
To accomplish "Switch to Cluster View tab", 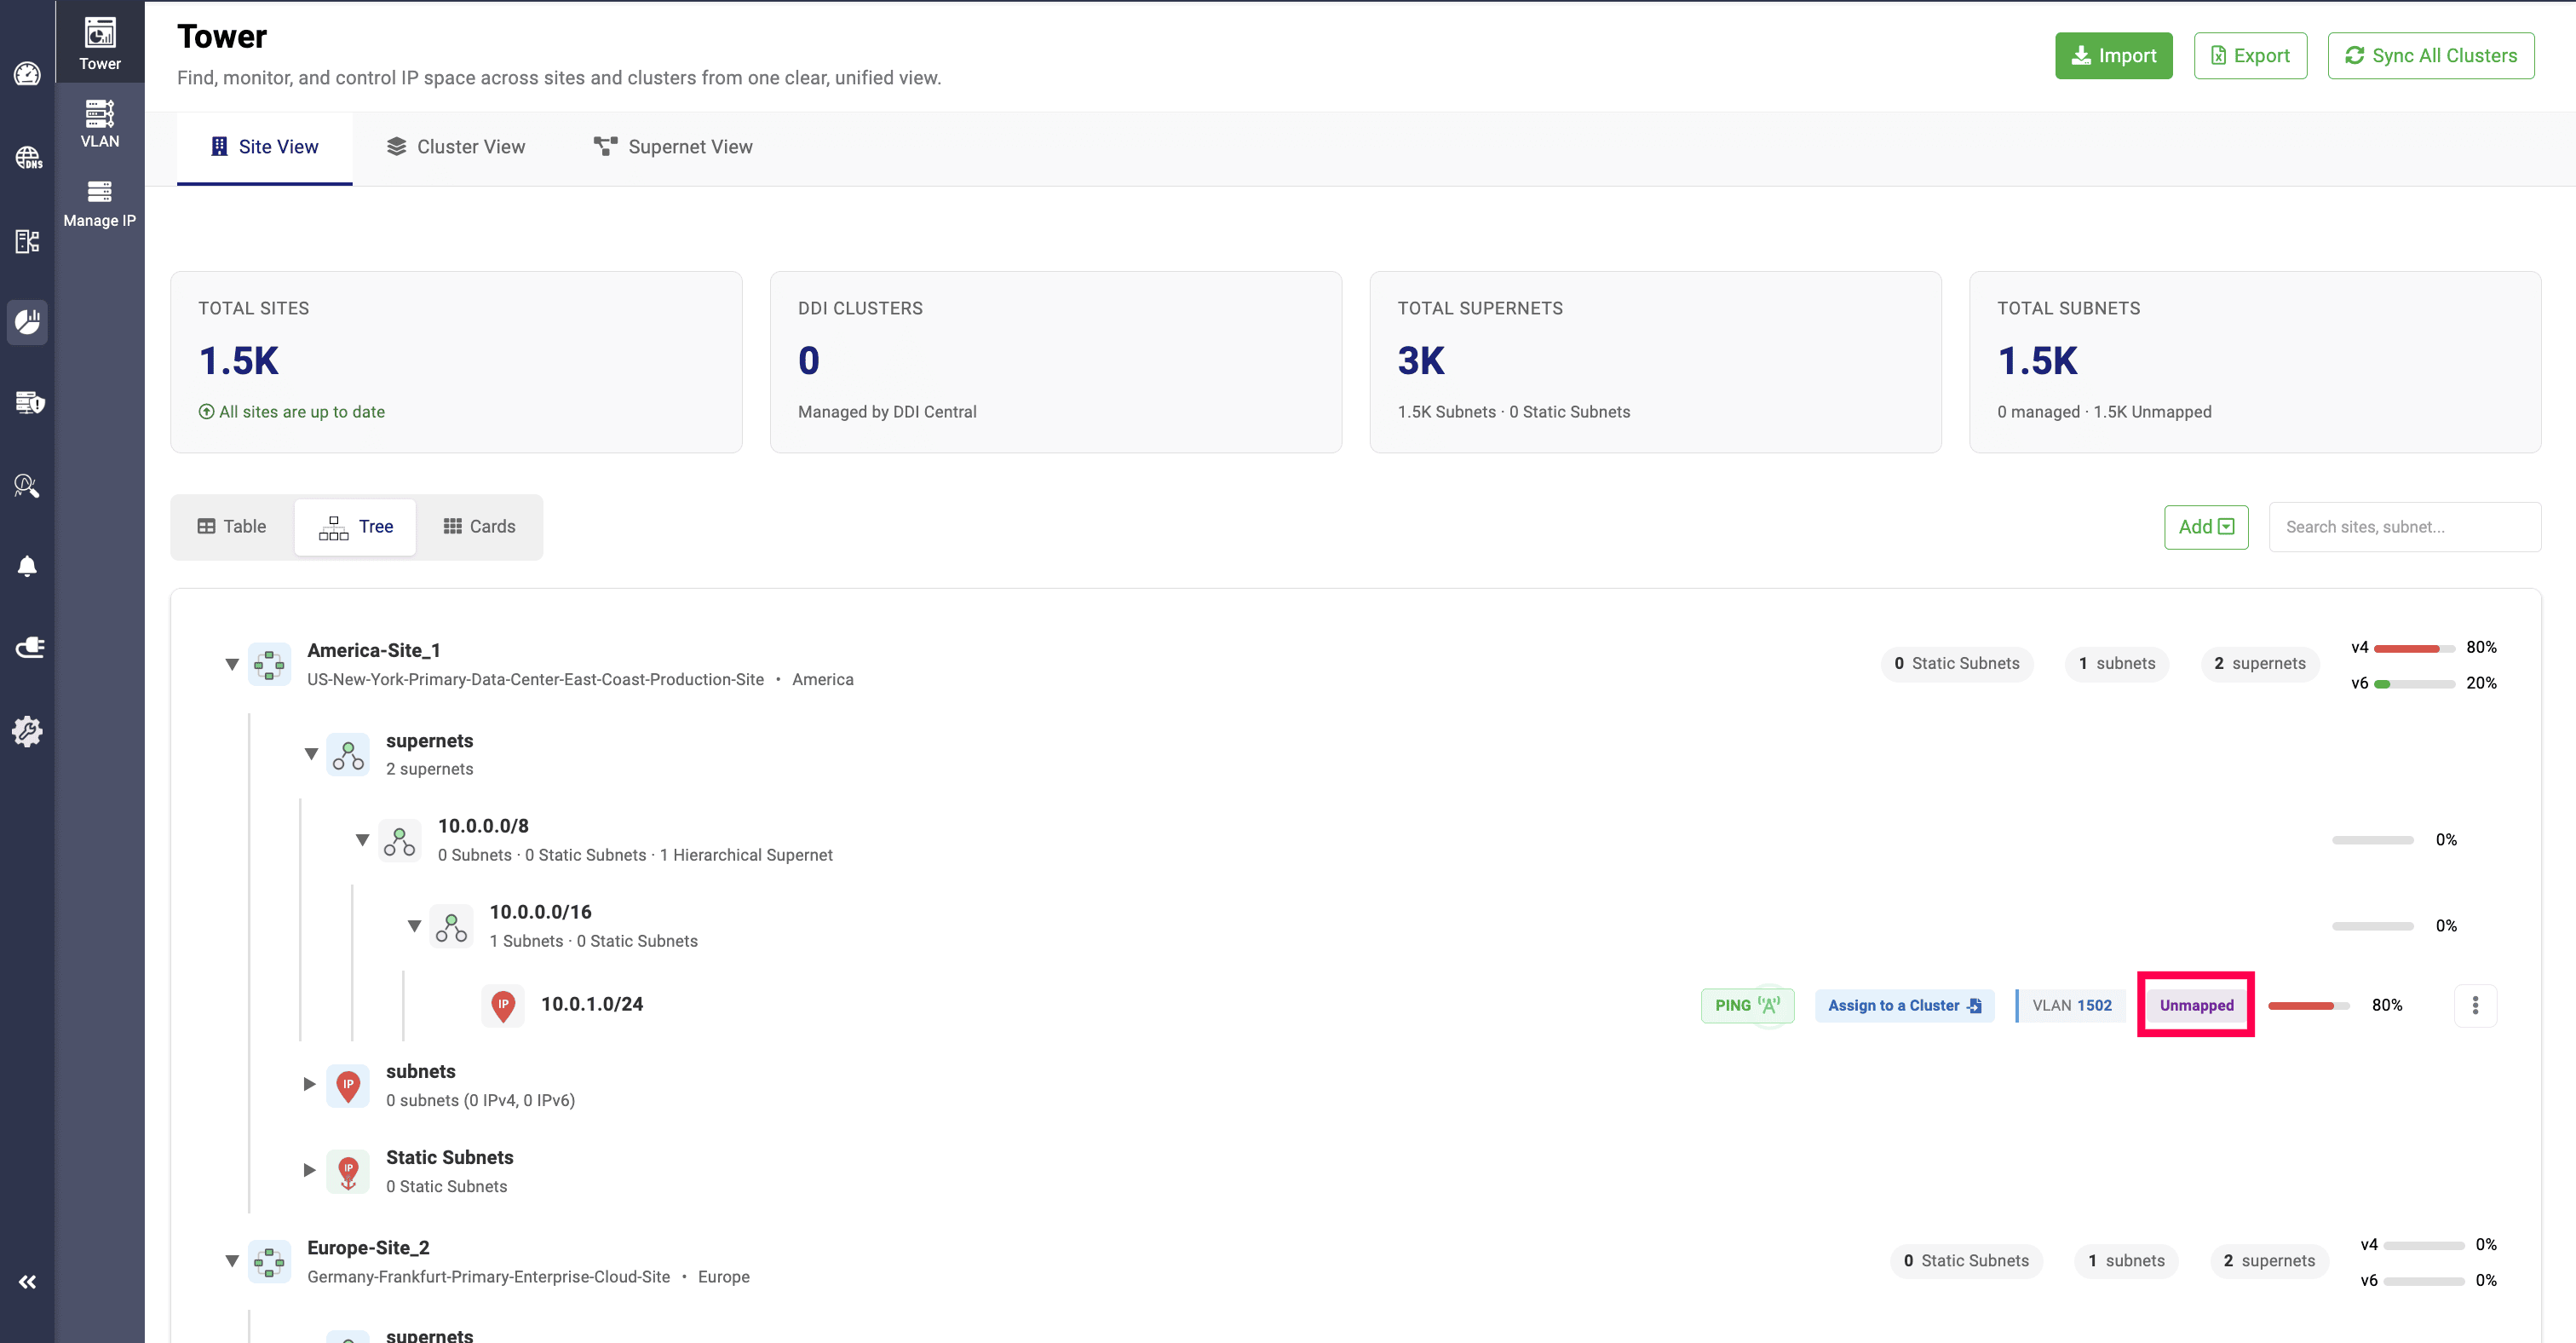I will pyautogui.click(x=455, y=147).
